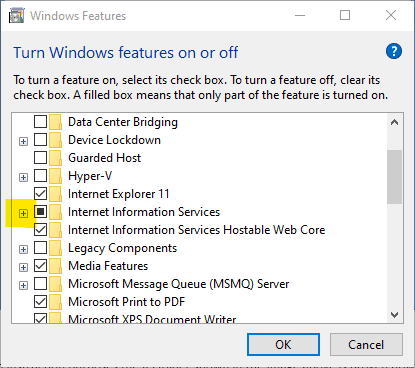Click the OK button
Screen dimensions: 415x368
click(x=283, y=345)
